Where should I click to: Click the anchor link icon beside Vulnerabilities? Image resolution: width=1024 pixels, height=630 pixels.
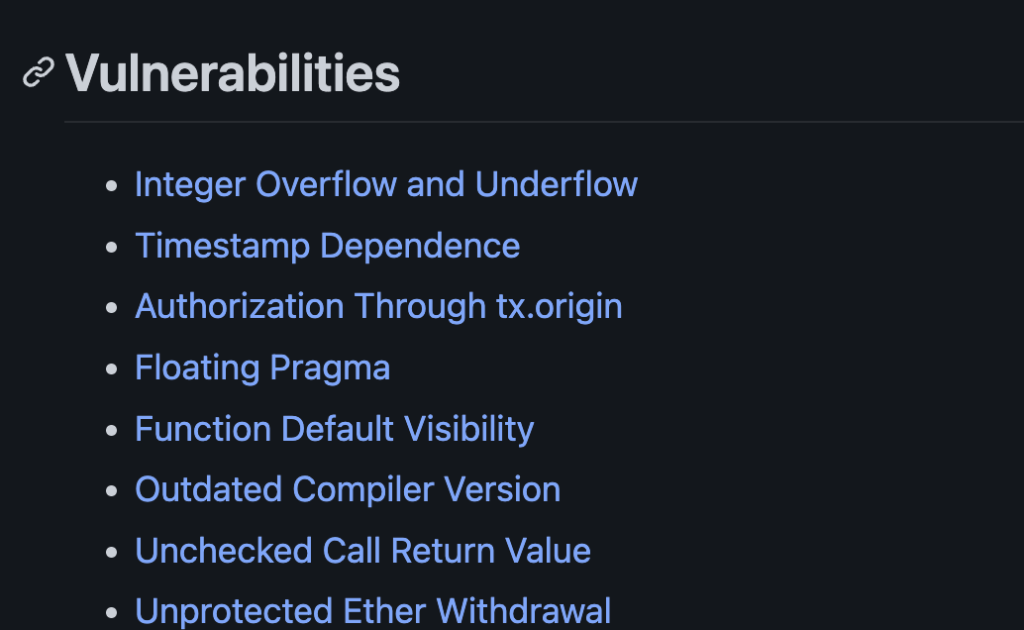pos(38,73)
